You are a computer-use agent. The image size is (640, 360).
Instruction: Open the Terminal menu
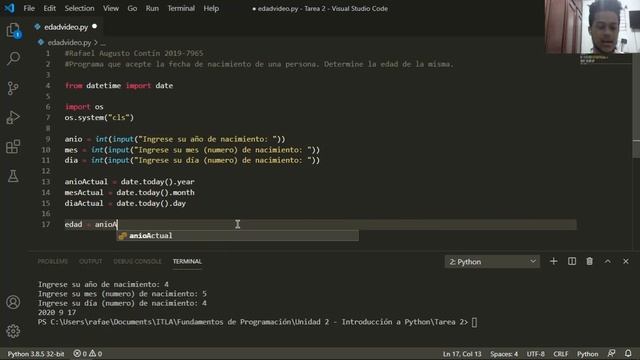(x=181, y=8)
